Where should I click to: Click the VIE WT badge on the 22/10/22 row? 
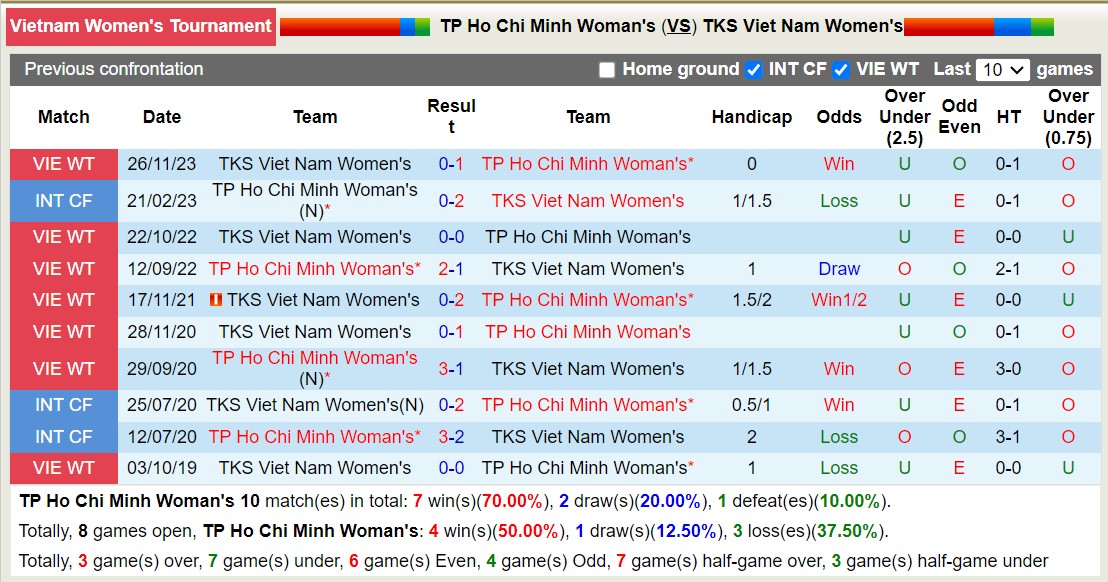coord(62,237)
